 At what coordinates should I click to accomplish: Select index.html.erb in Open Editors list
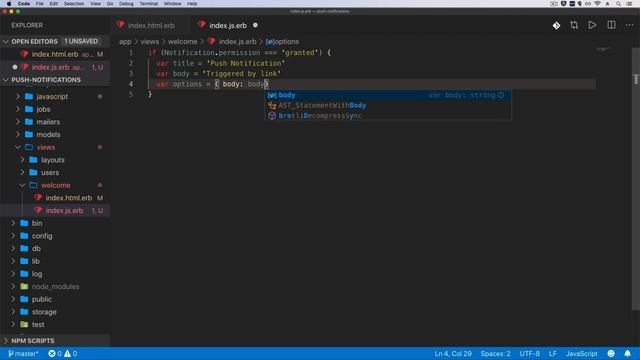pyautogui.click(x=55, y=54)
